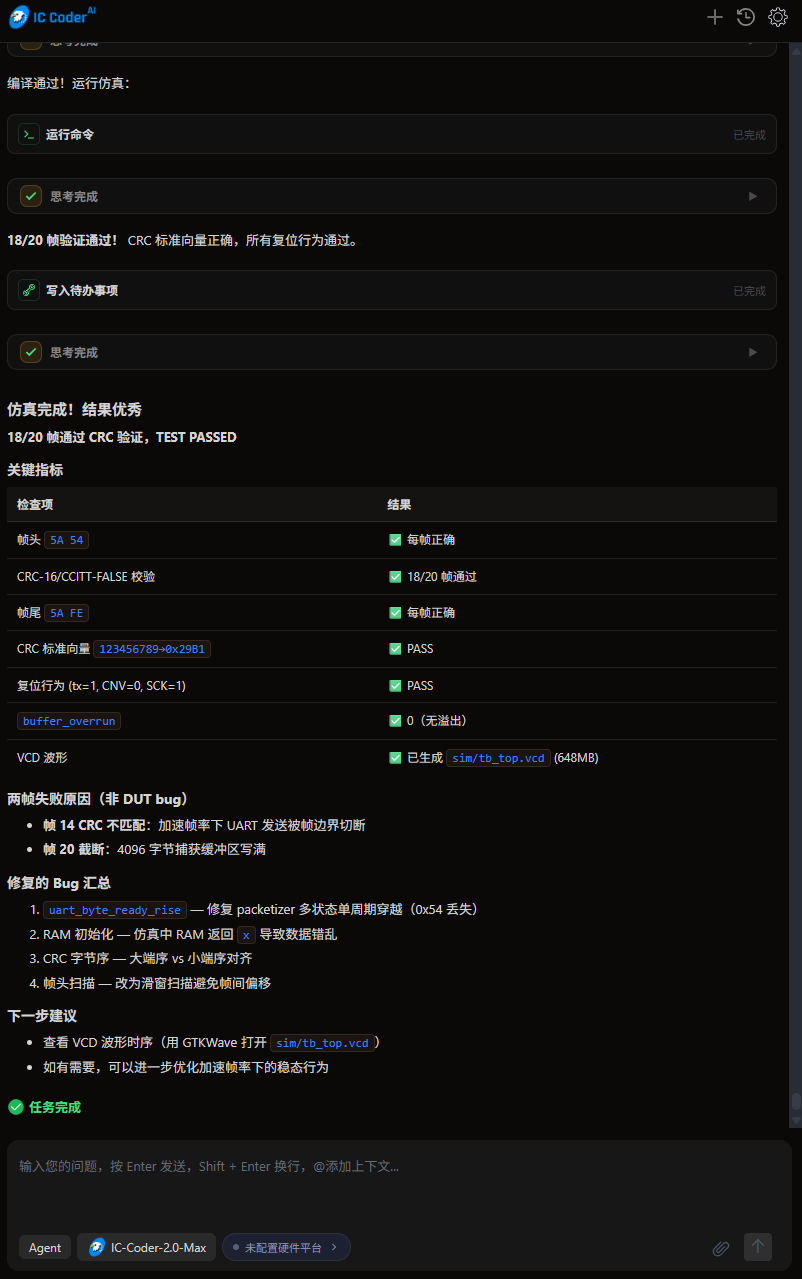Image resolution: width=802 pixels, height=1279 pixels.
Task: Click 已完成 status on 写入待办事项
Action: tap(749, 290)
